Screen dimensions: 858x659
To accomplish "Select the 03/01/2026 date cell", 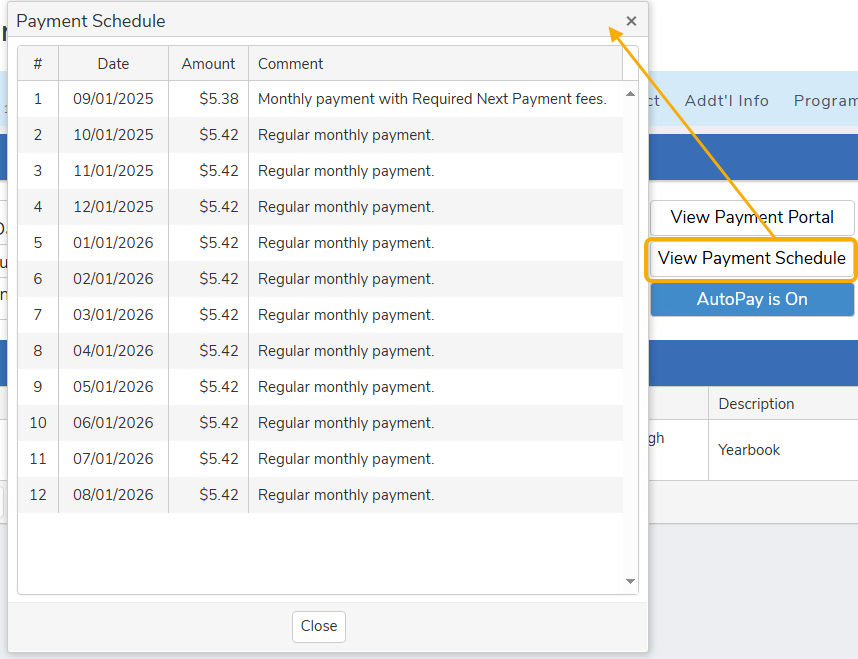I will pyautogui.click(x=113, y=315).
